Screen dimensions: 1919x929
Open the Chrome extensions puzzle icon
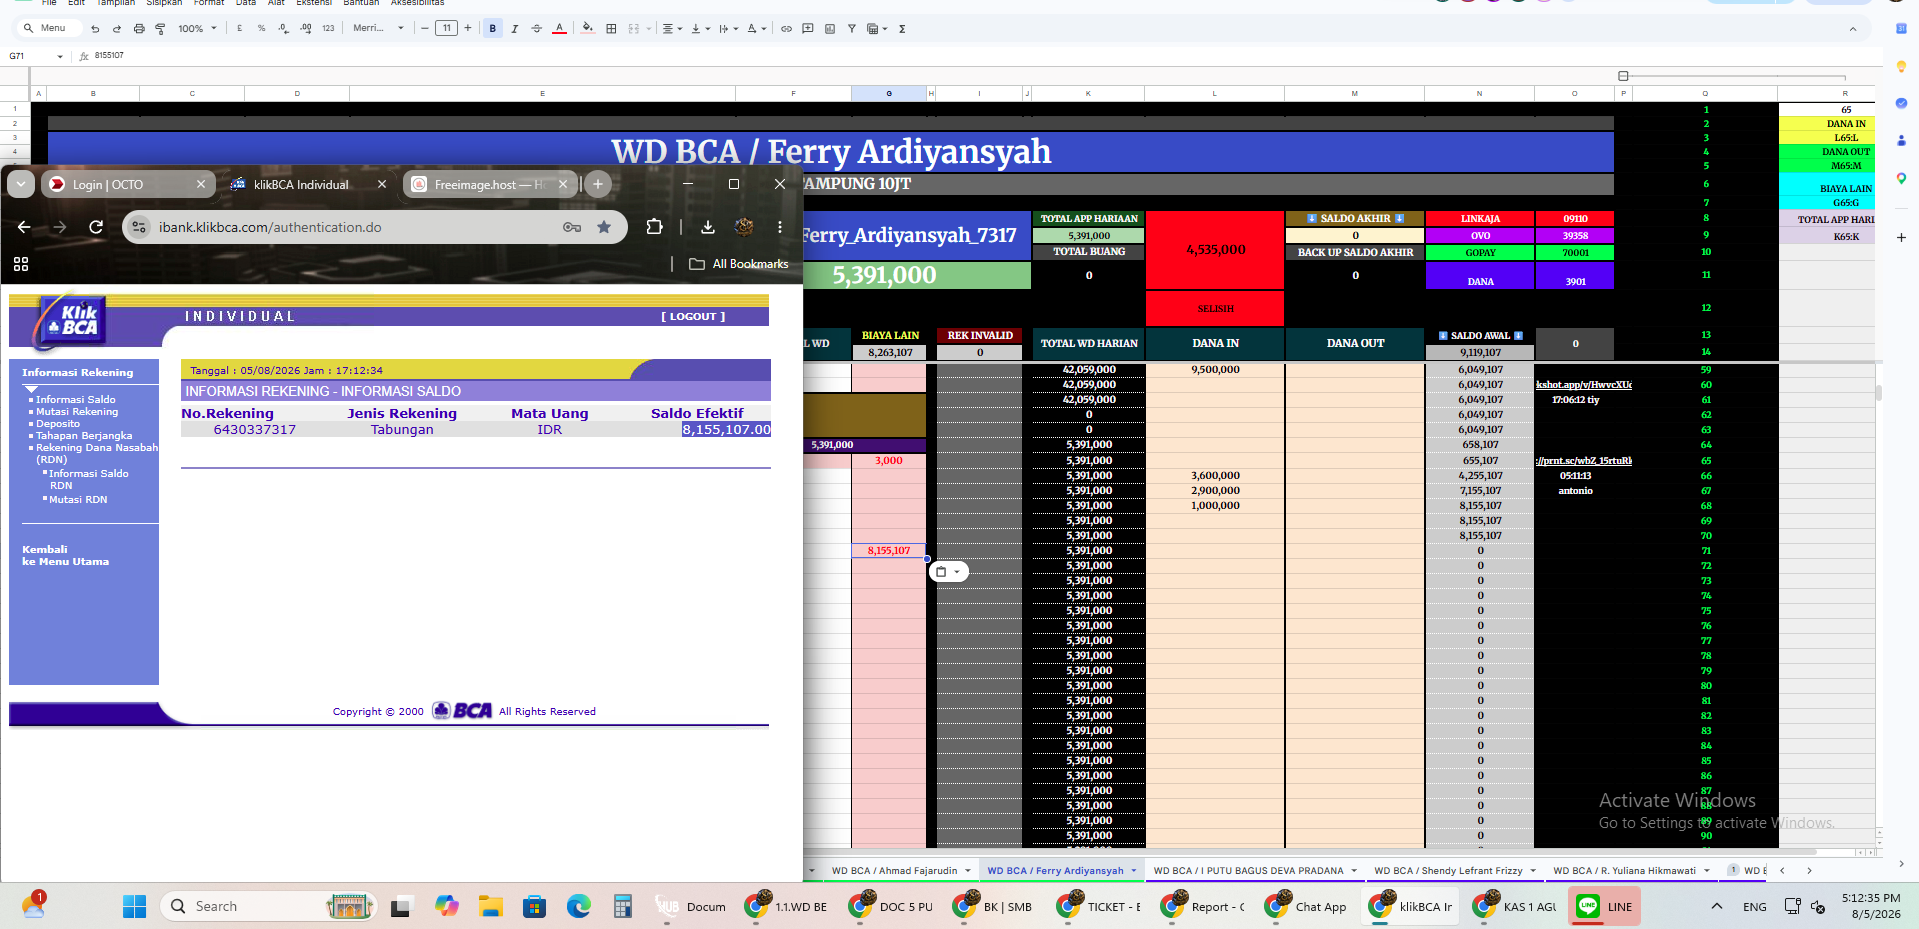pos(655,227)
